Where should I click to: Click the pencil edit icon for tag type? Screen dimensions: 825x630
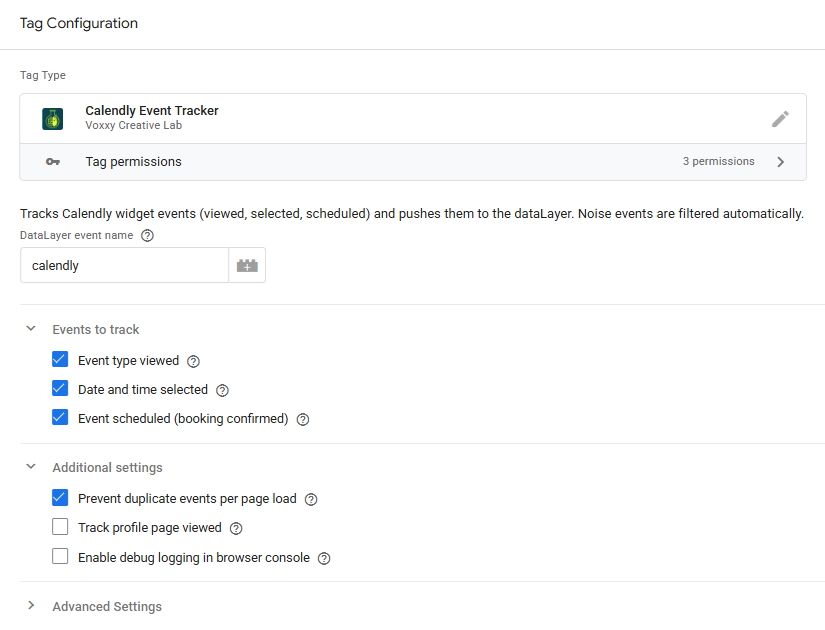pyautogui.click(x=780, y=119)
